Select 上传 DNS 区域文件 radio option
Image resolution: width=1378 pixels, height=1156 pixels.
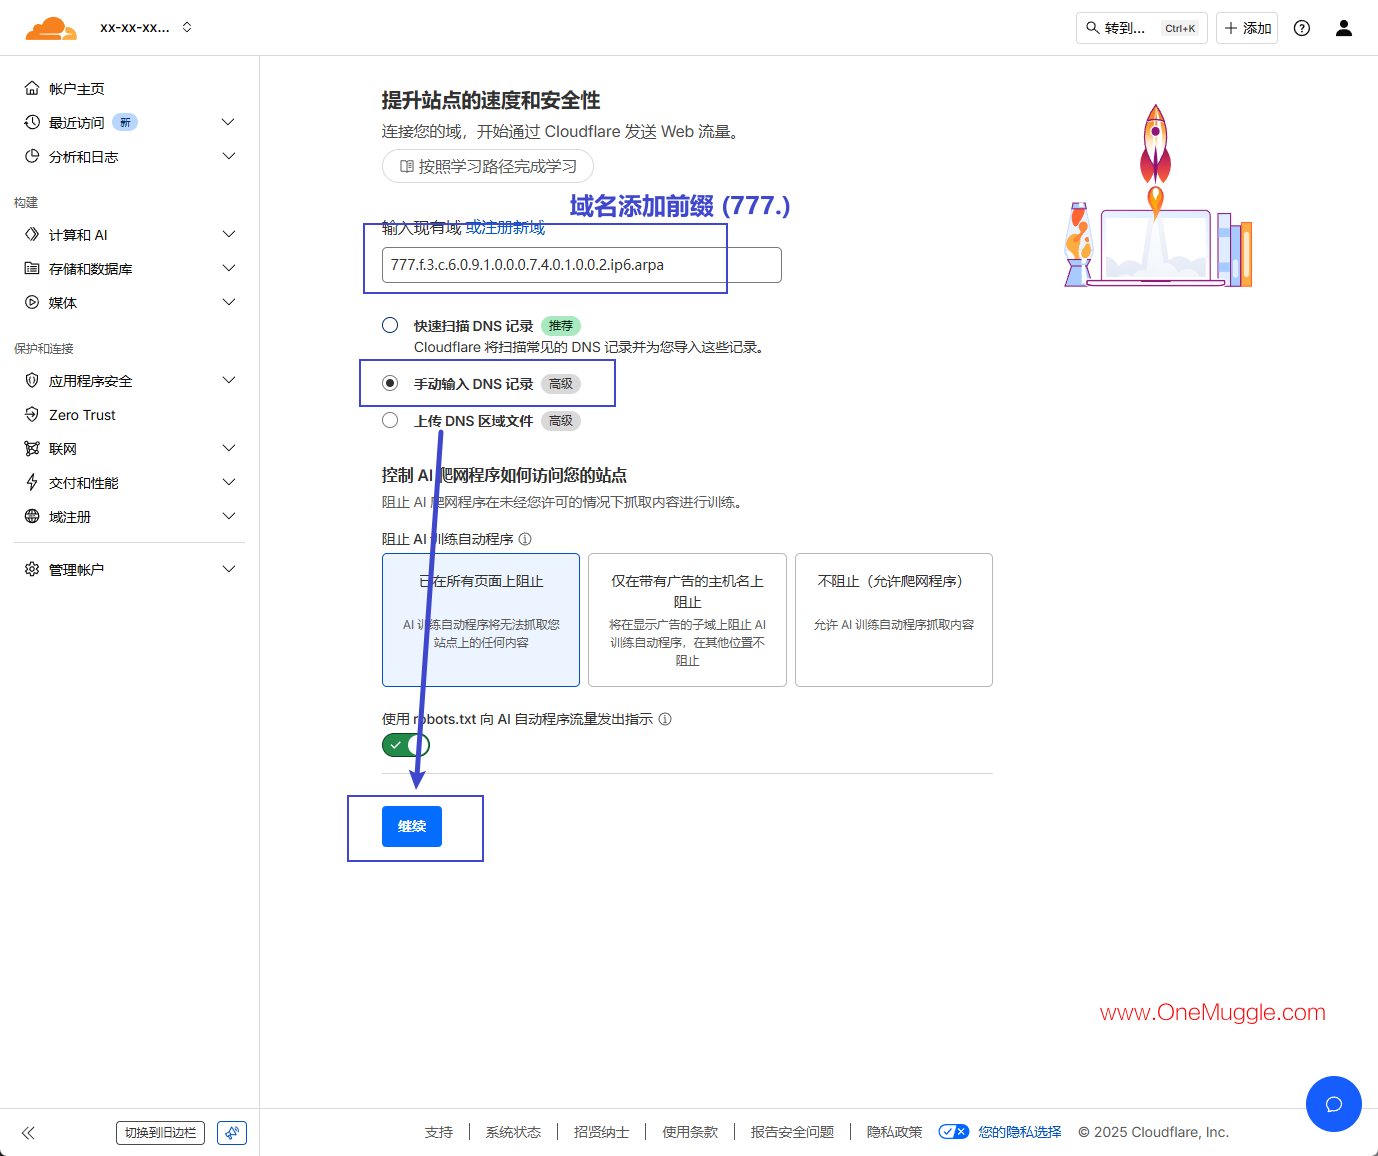click(x=390, y=420)
